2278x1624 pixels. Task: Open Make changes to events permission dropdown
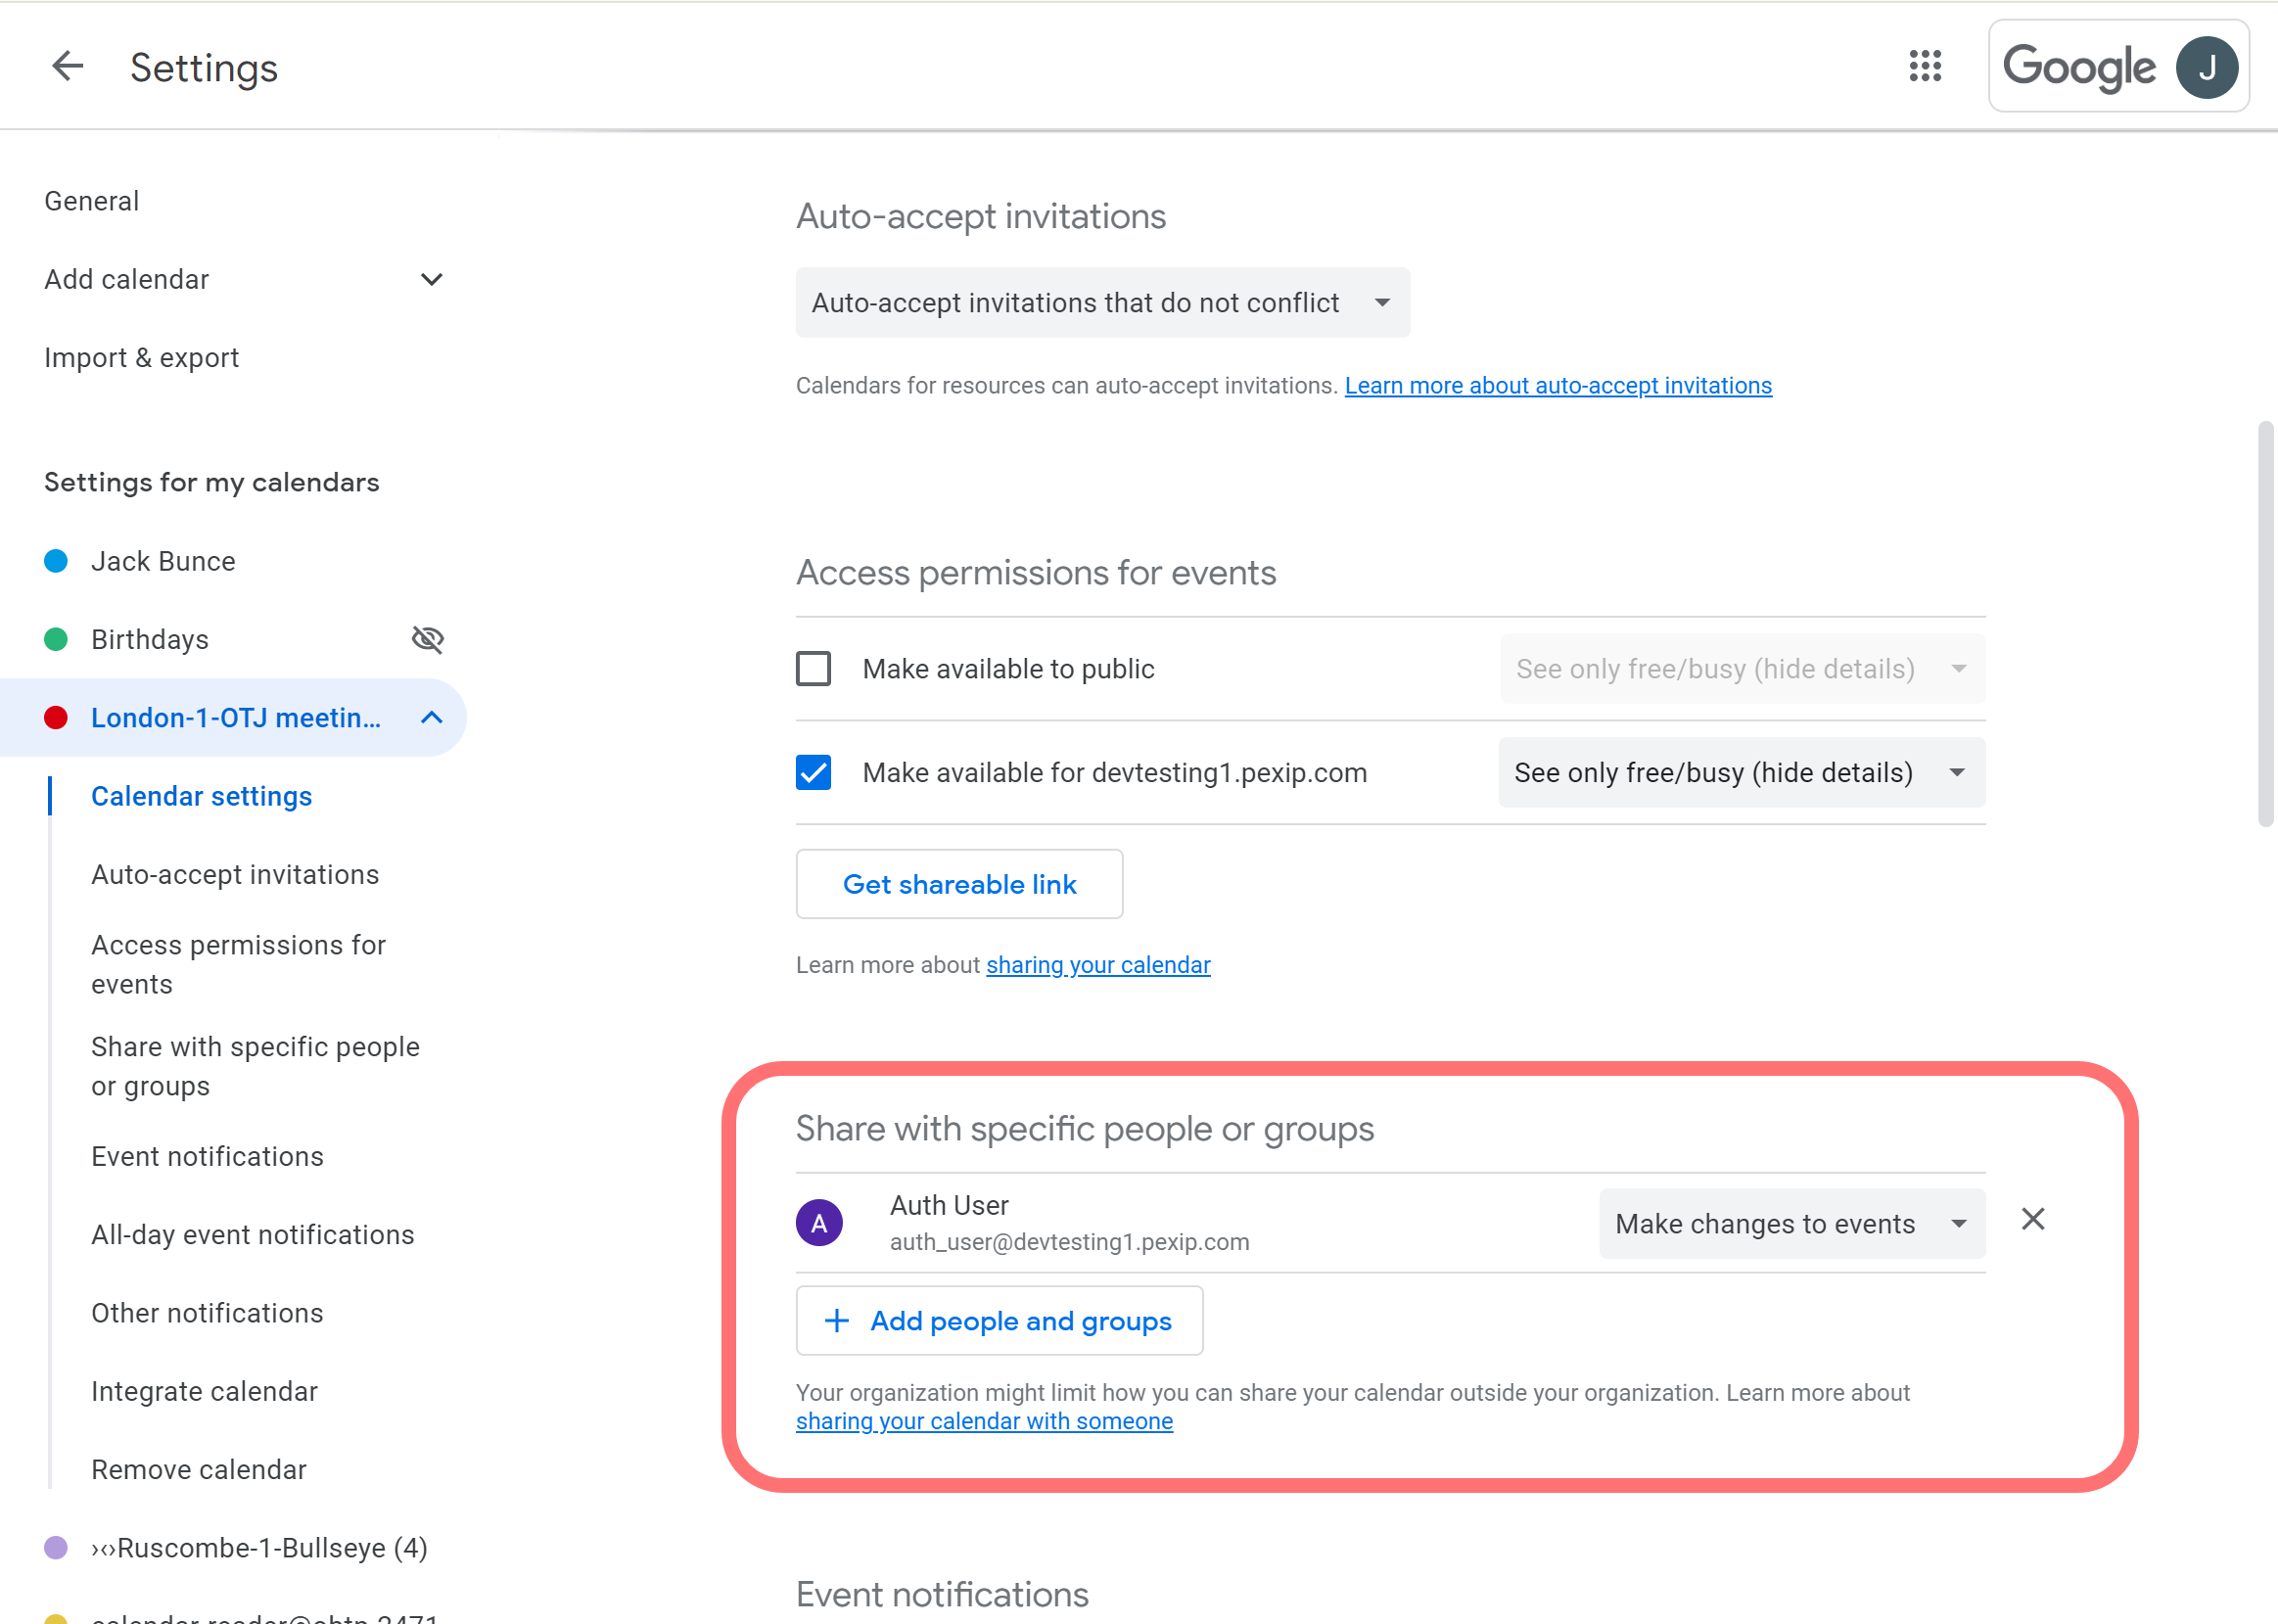1791,1223
